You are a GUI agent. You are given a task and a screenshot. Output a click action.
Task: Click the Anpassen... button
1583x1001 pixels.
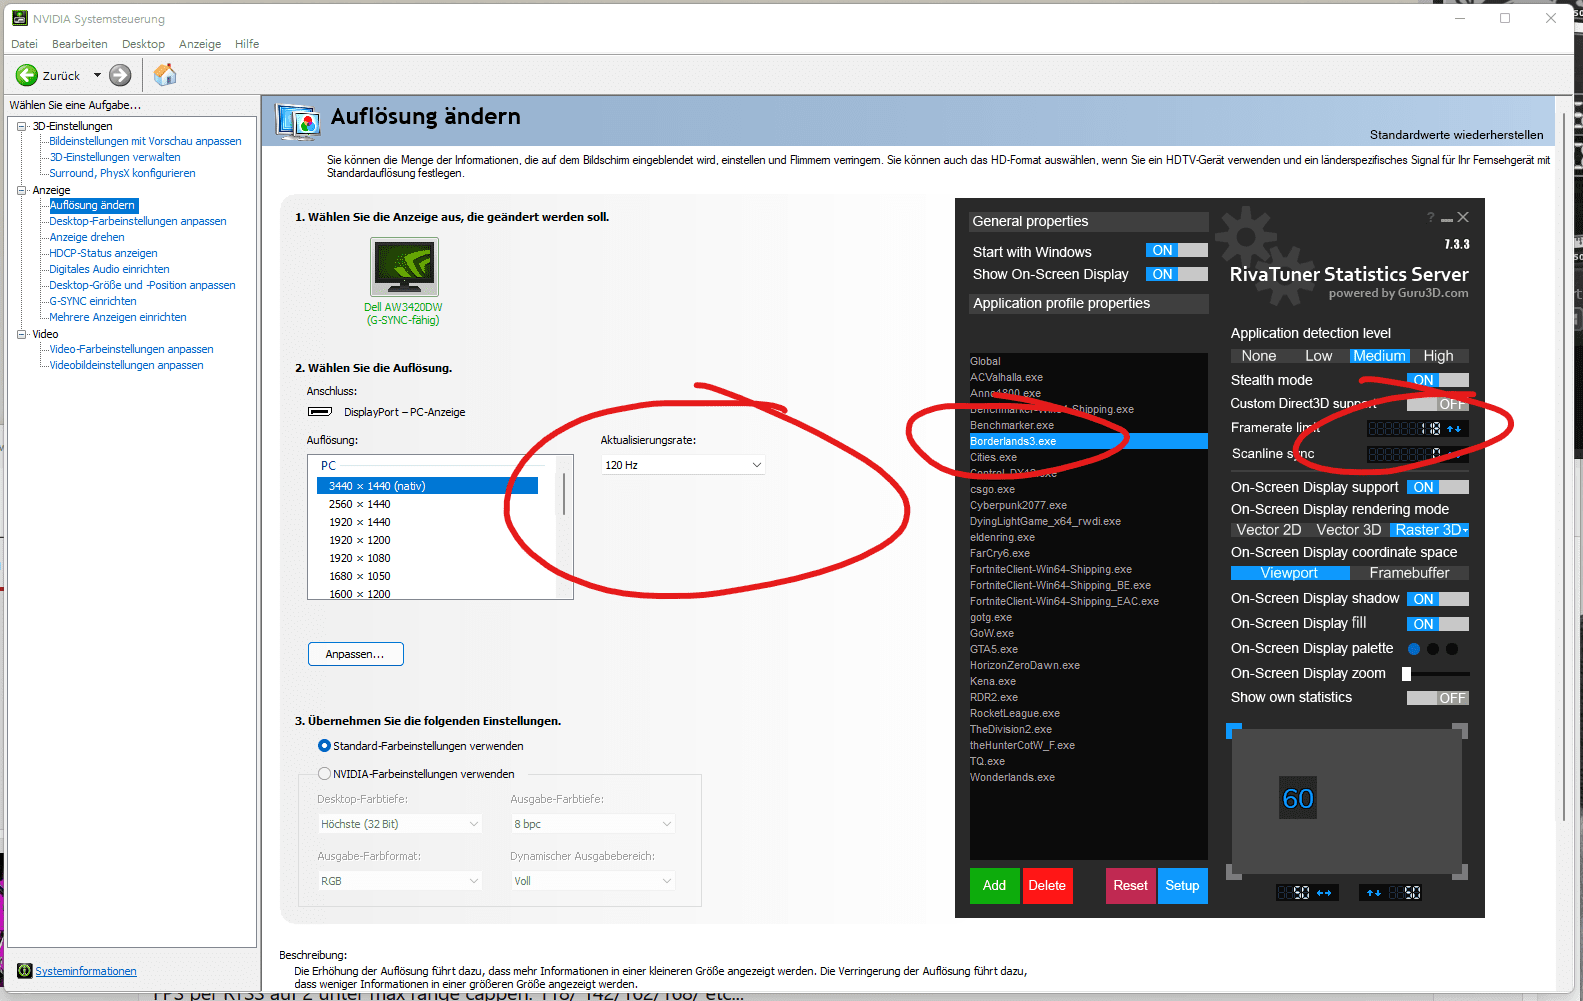[355, 654]
